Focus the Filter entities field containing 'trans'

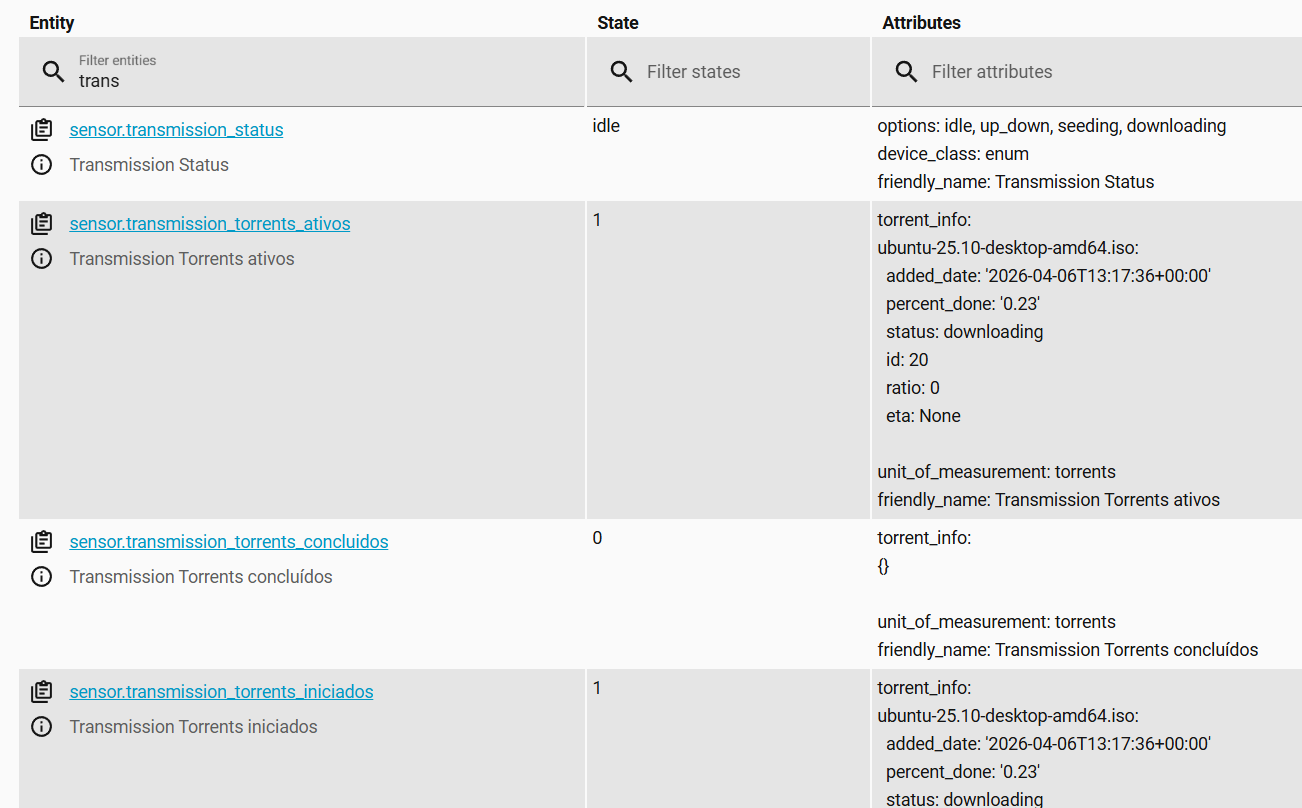[320, 80]
